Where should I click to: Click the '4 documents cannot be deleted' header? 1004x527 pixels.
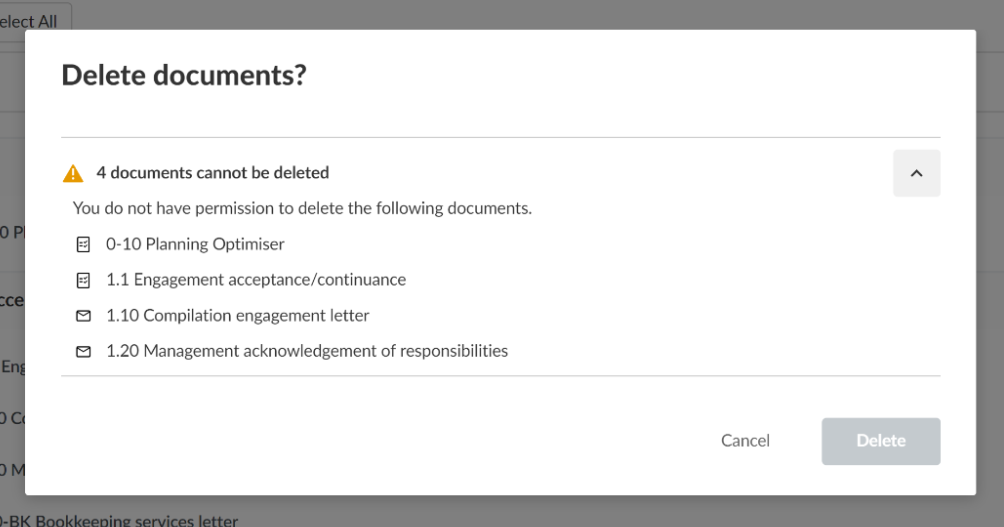213,173
